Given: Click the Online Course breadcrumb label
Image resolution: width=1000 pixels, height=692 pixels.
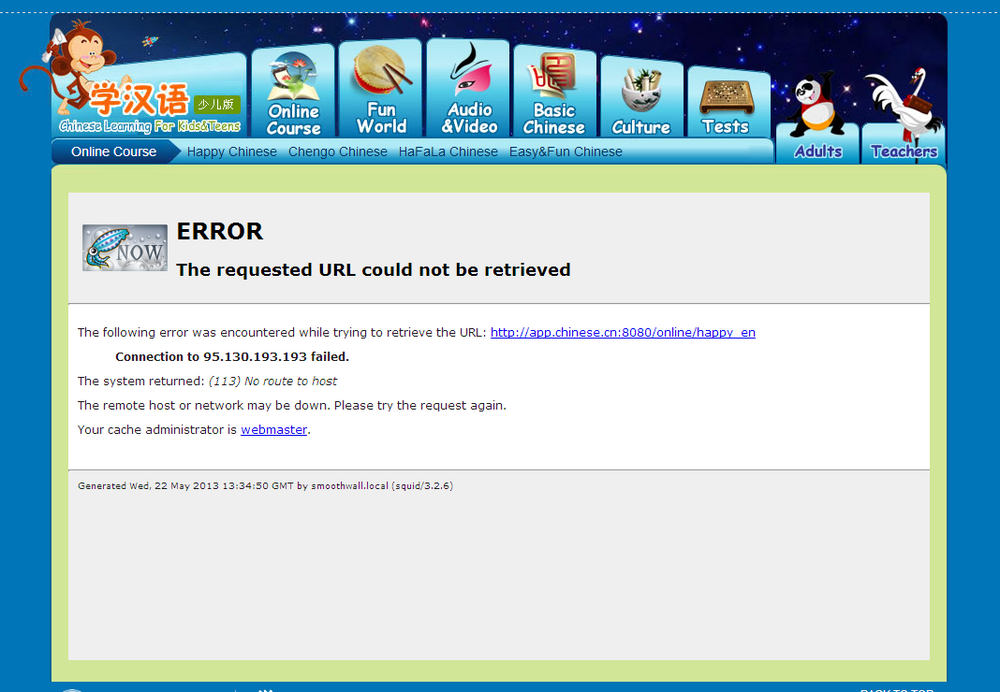Looking at the screenshot, I should click(x=114, y=152).
